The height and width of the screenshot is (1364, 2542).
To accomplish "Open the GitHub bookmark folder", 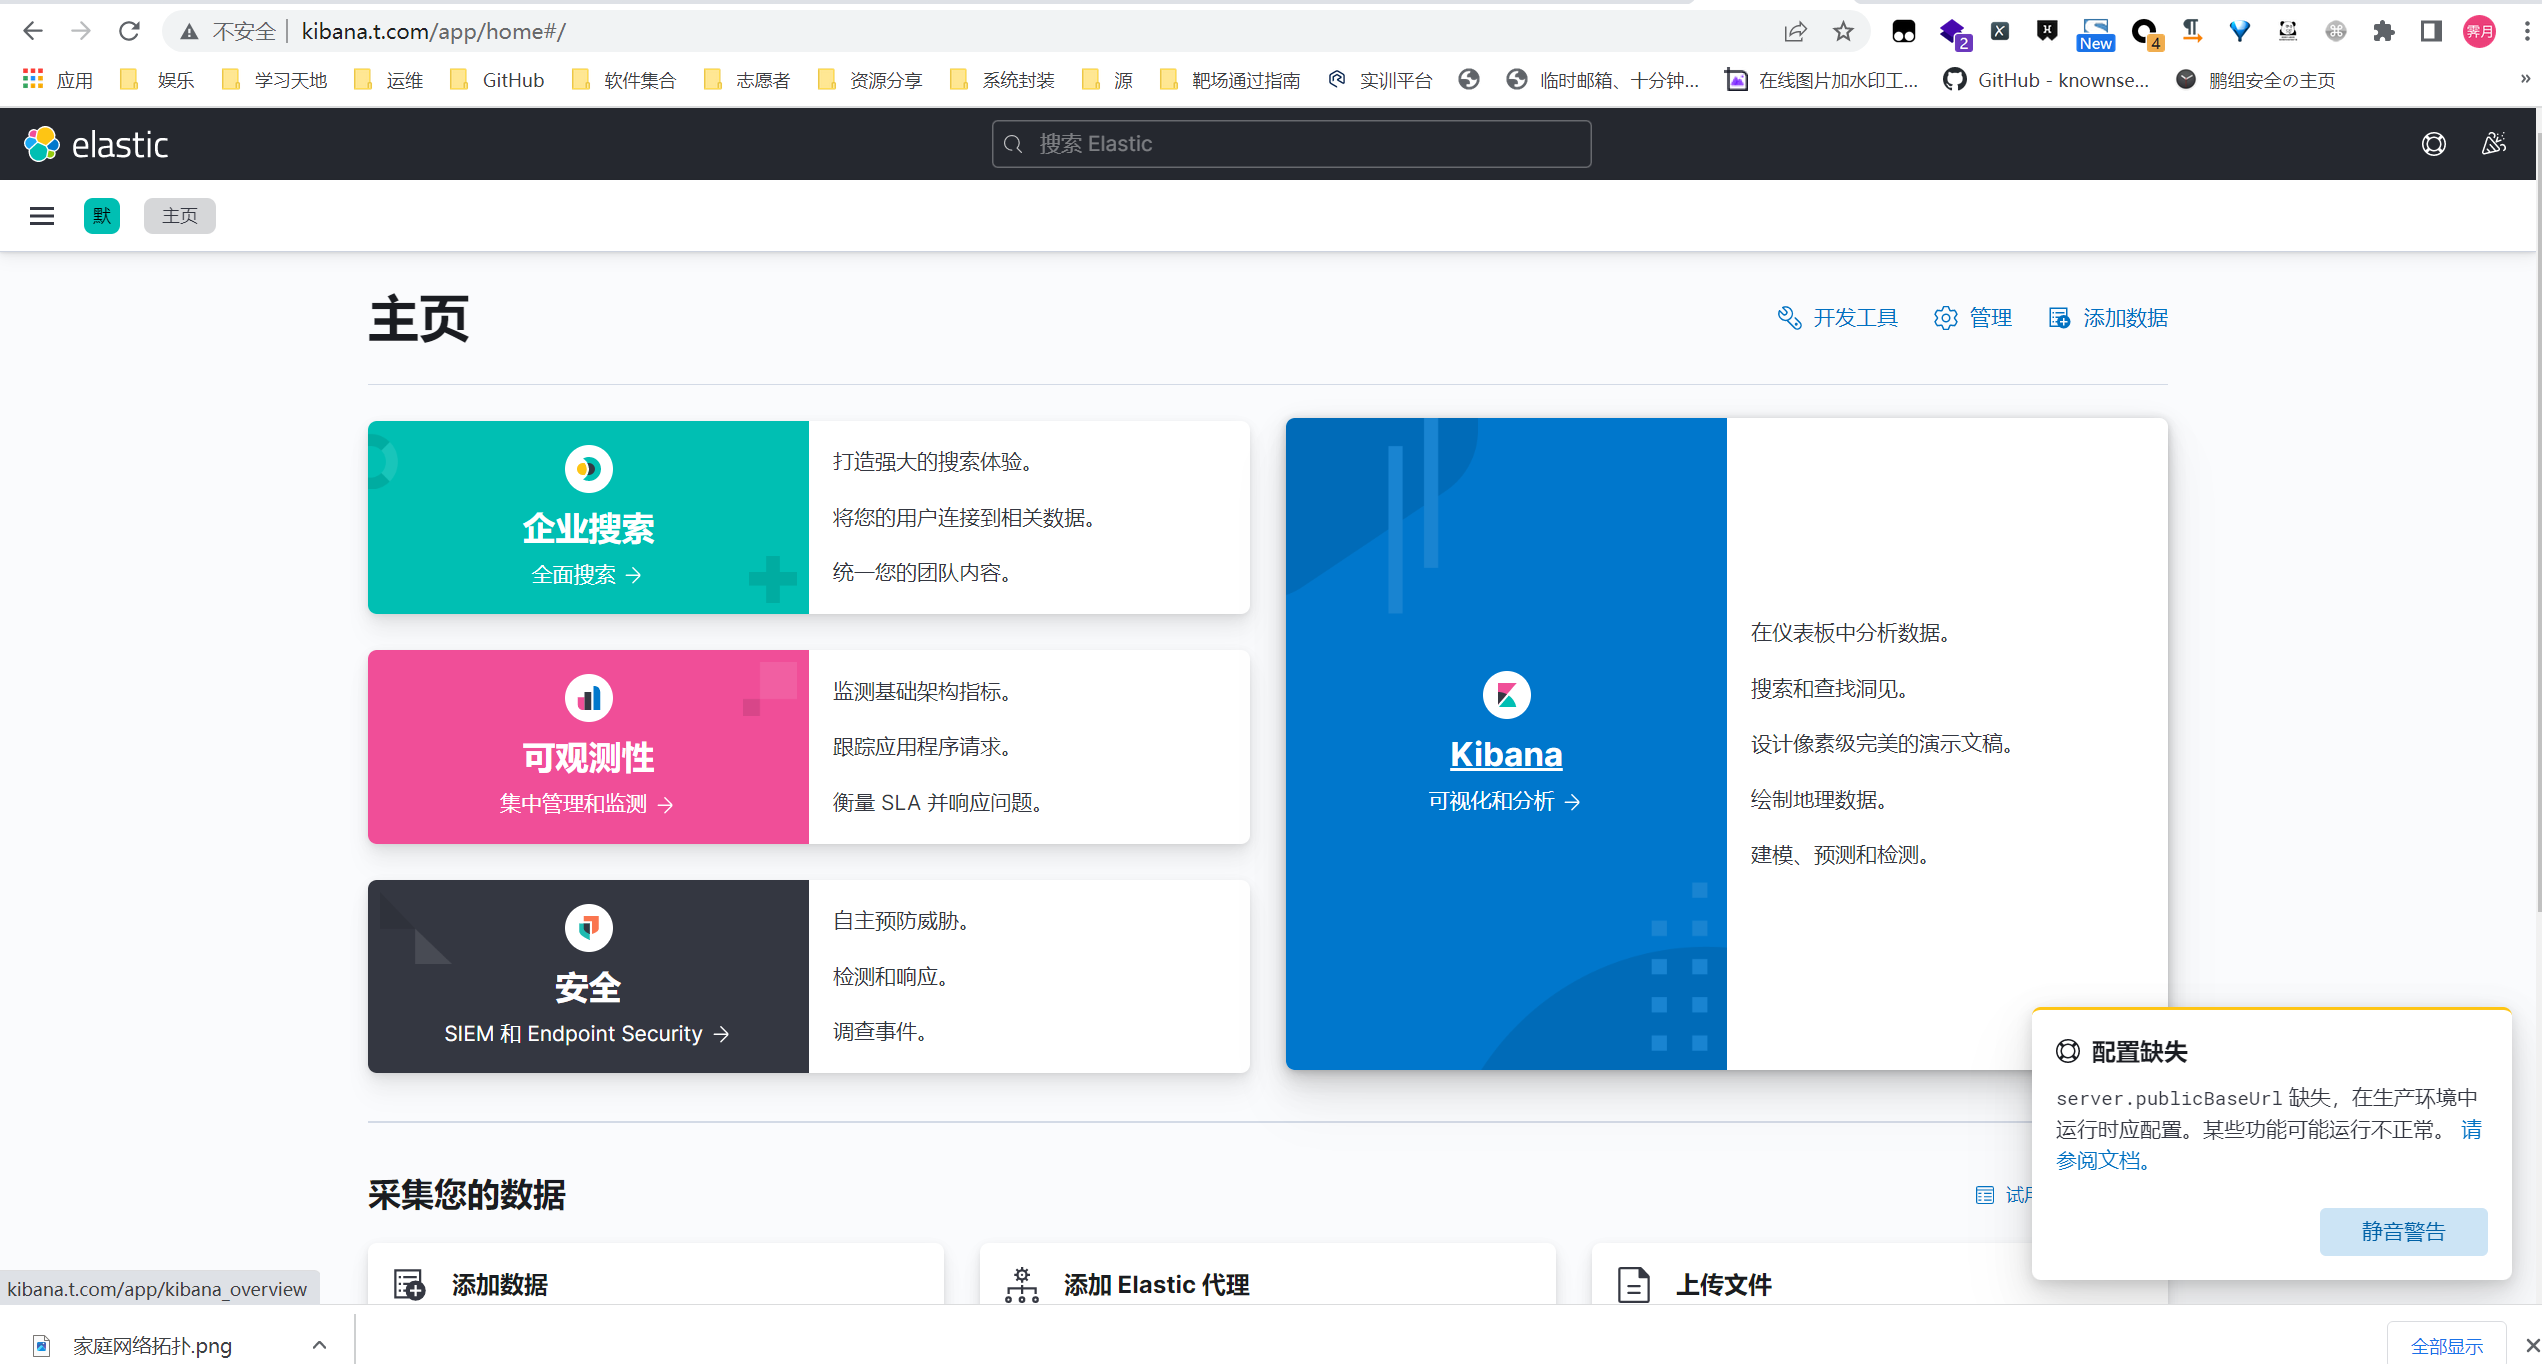I will 498,80.
